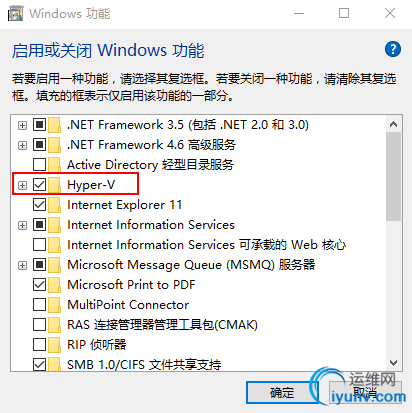
Task: Expand the Hyper-V feature tree
Action: click(x=22, y=185)
